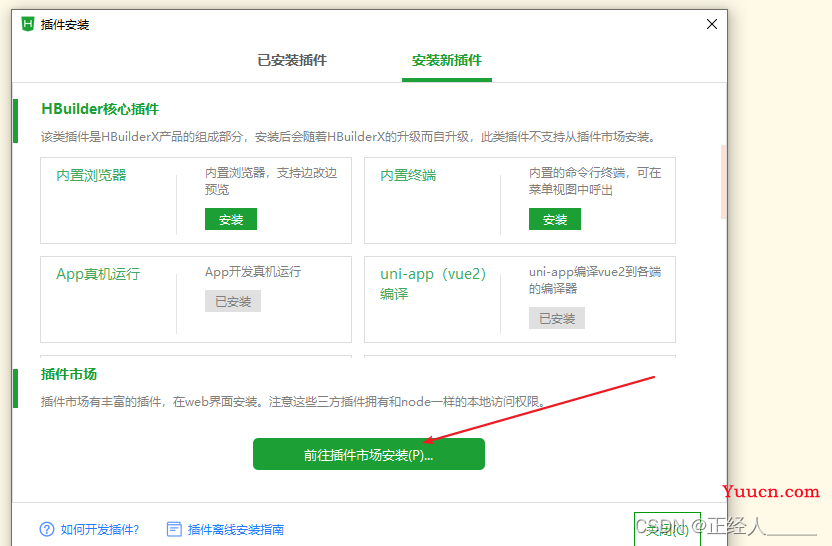Switch to the 已安装插件 tab
The width and height of the screenshot is (832, 546).
click(292, 60)
